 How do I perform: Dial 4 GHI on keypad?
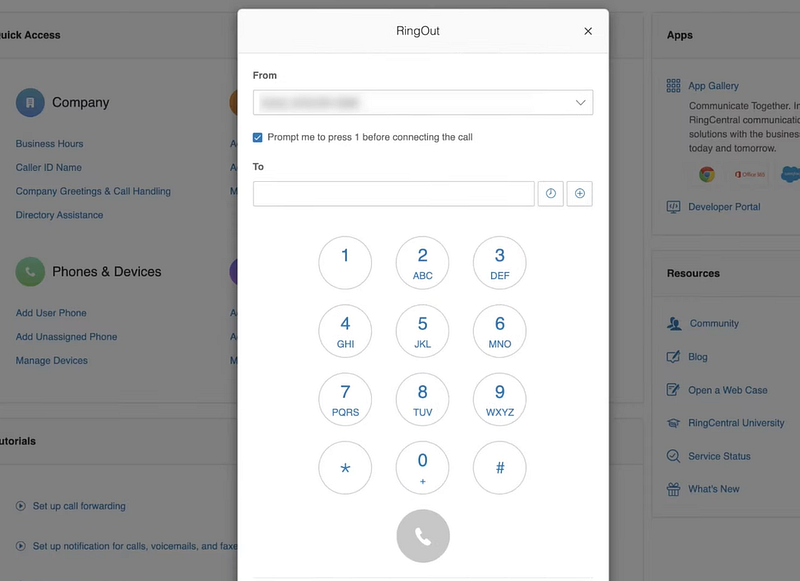coord(345,331)
